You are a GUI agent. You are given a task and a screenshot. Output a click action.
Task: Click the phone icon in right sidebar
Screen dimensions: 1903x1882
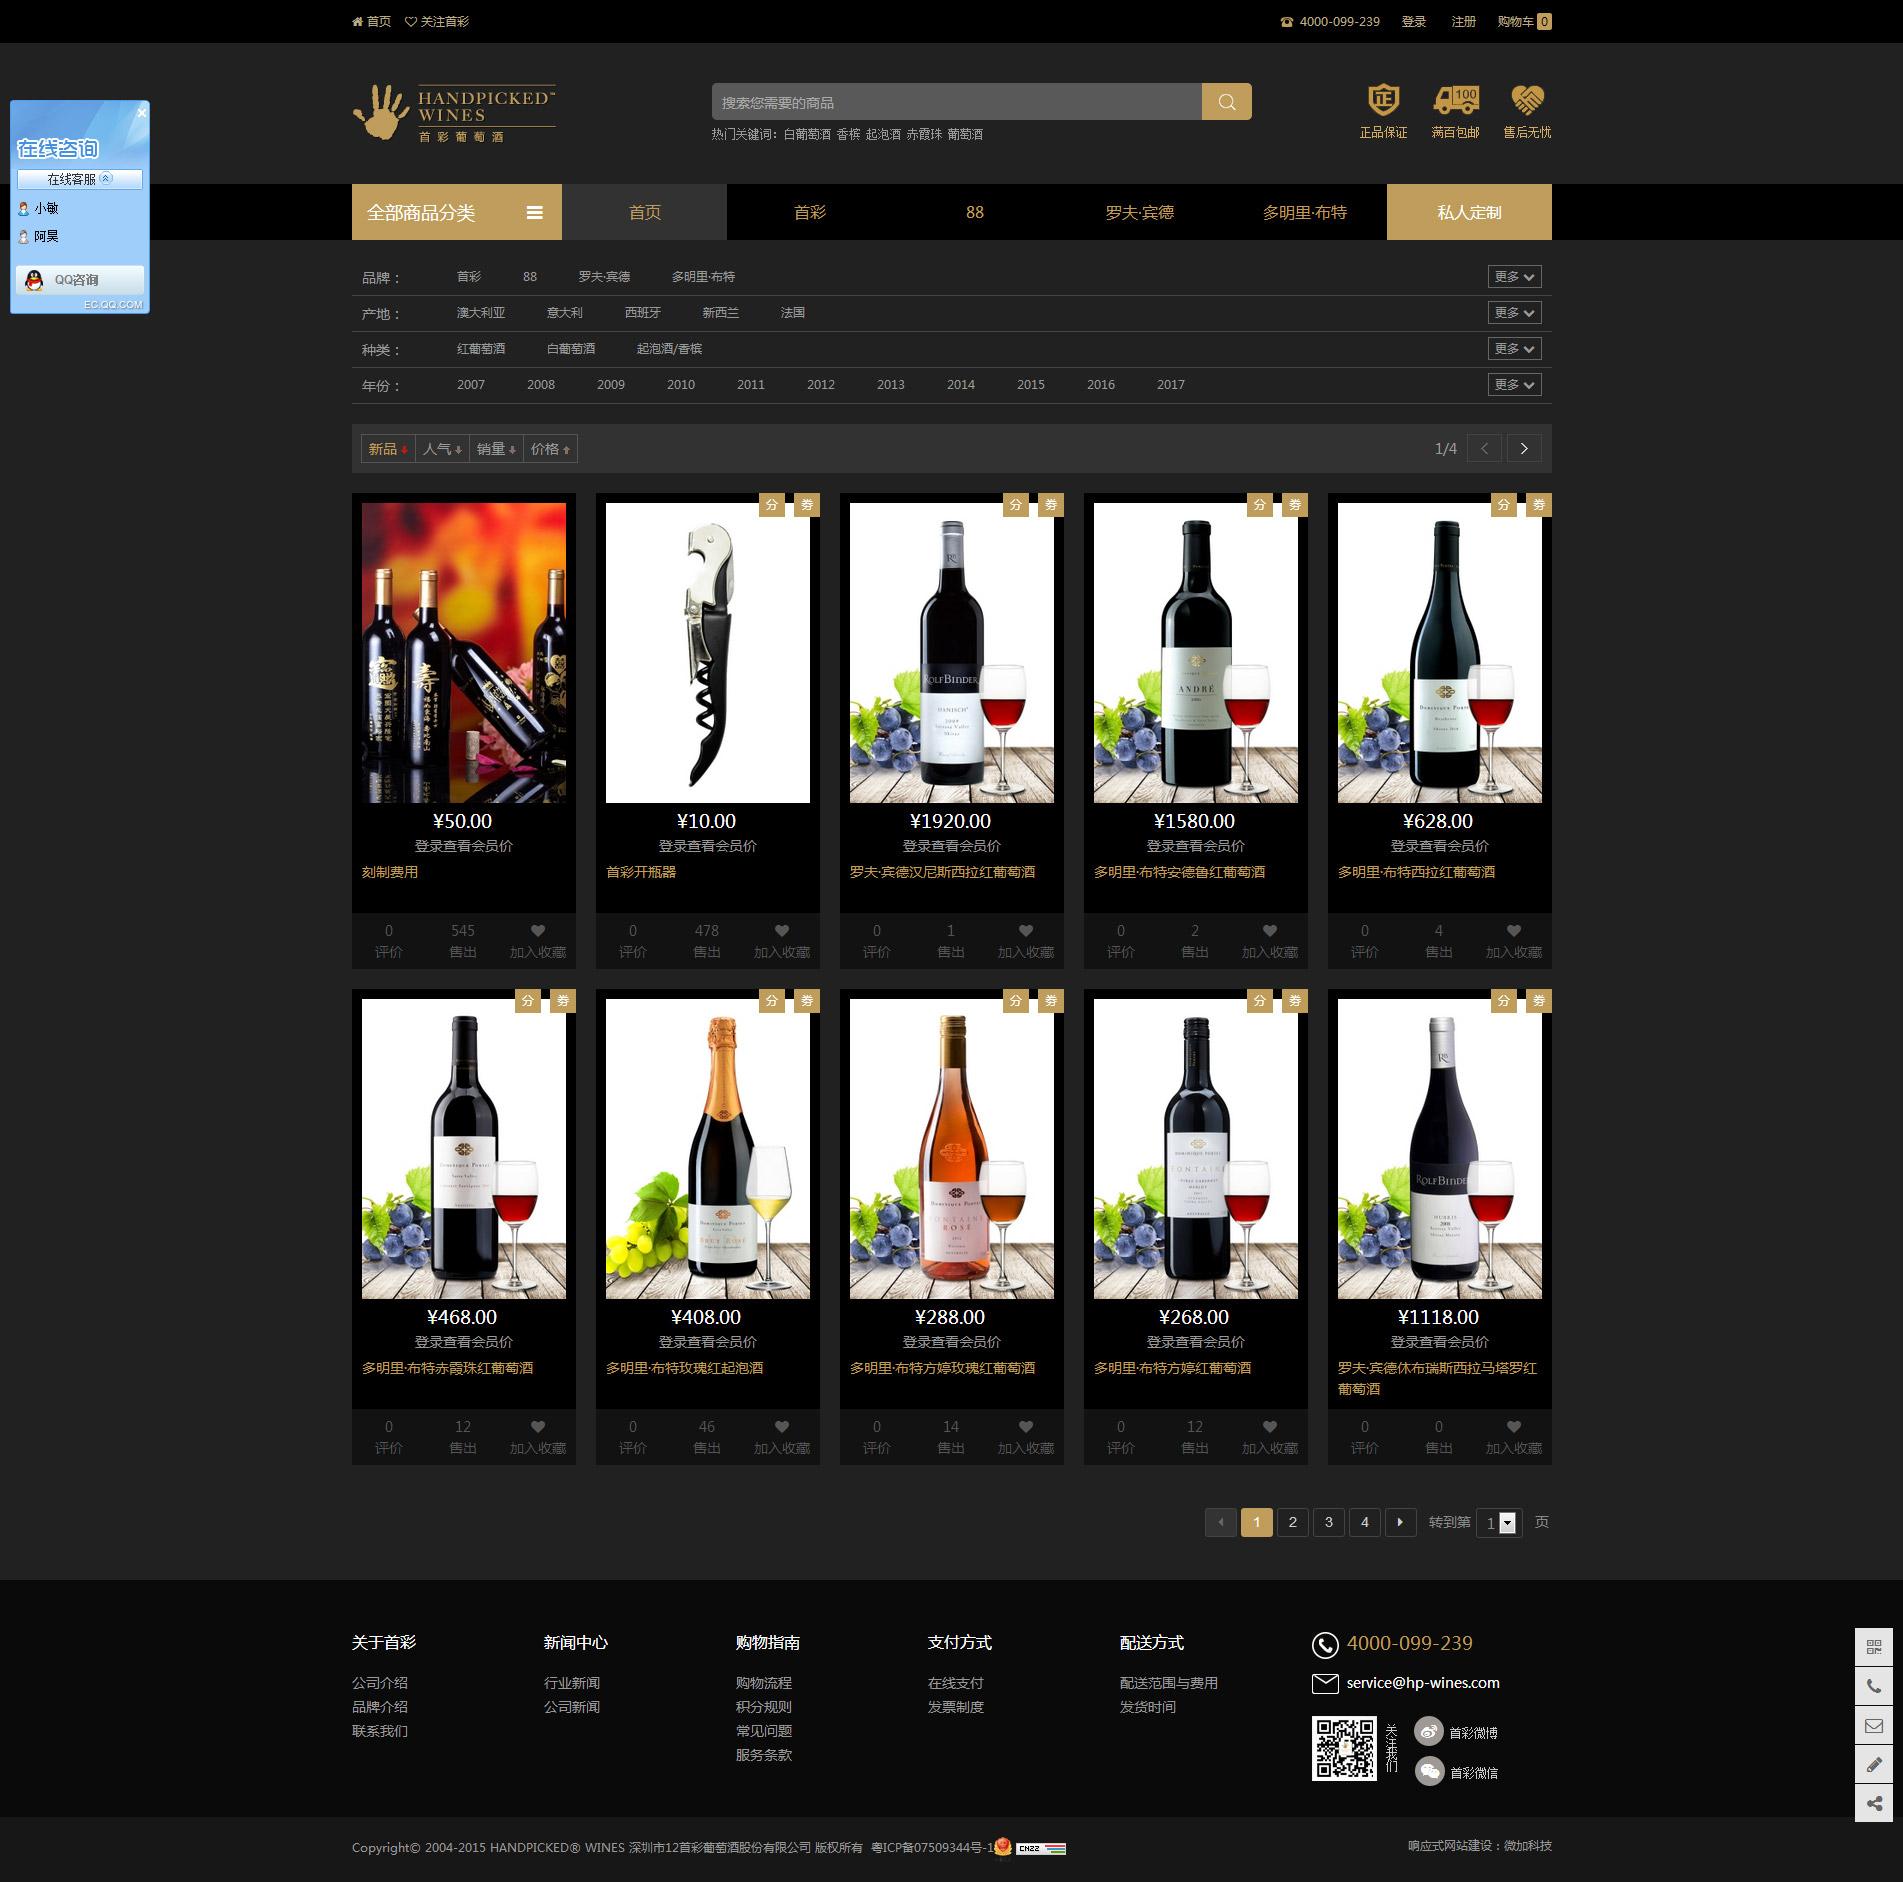1873,1686
